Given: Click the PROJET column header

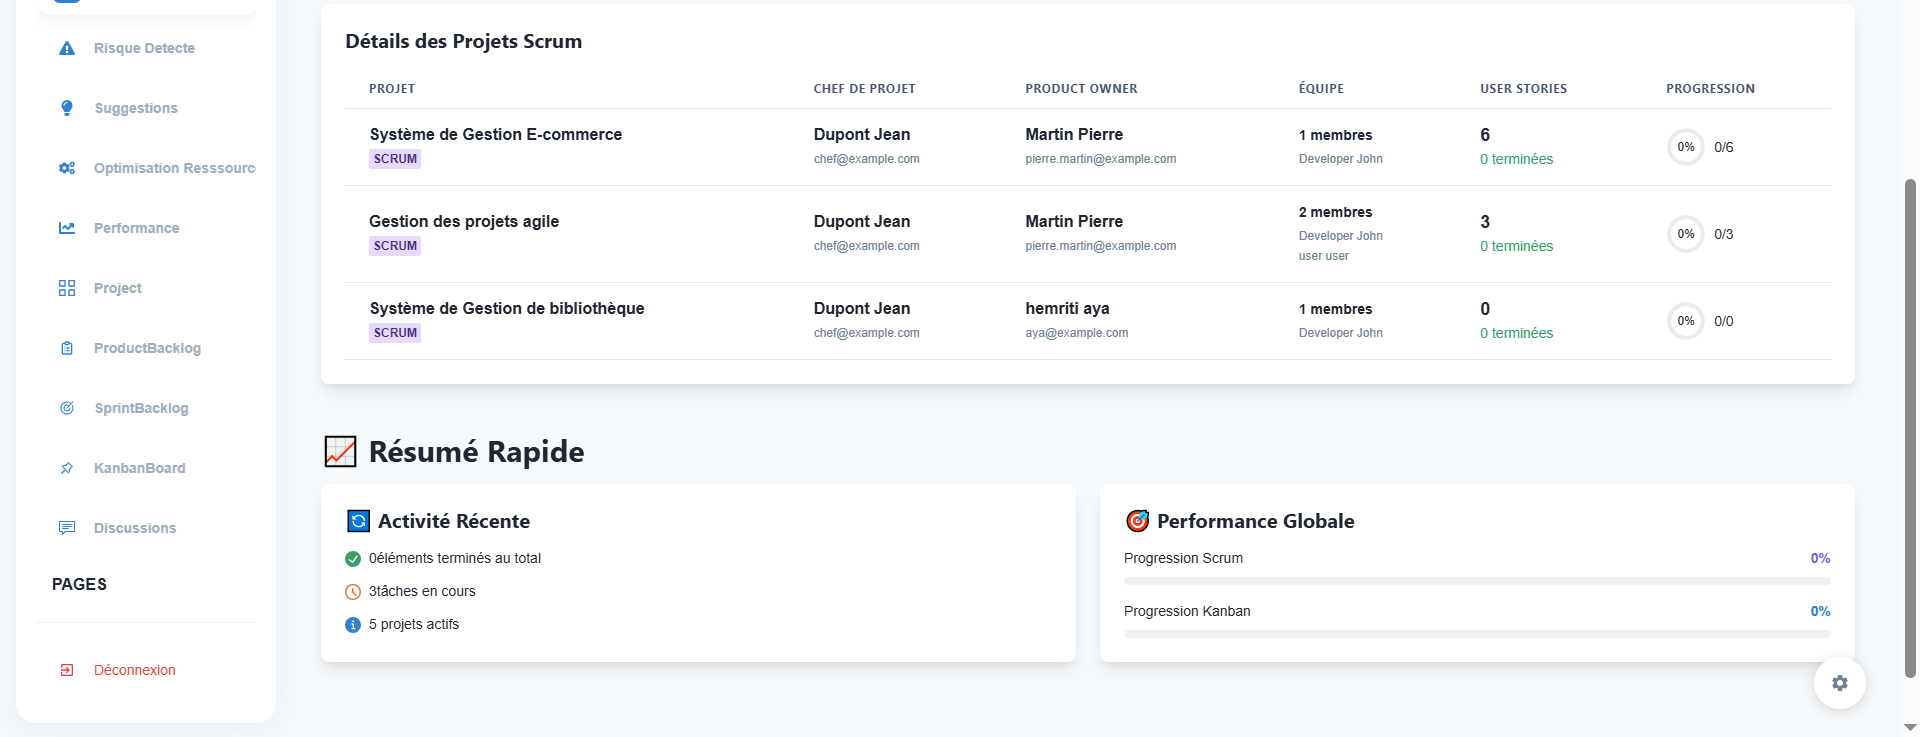Looking at the screenshot, I should click(x=392, y=89).
